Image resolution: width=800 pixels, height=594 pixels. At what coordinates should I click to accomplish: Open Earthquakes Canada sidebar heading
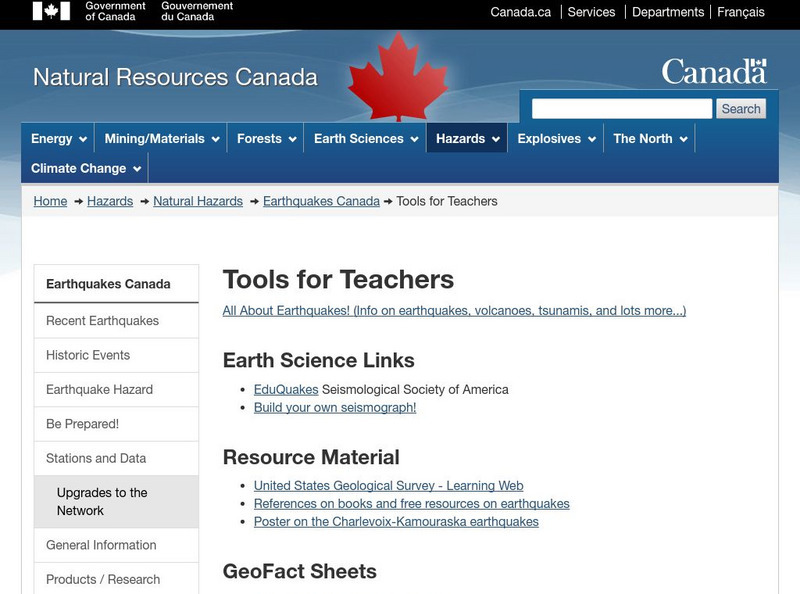(116, 284)
